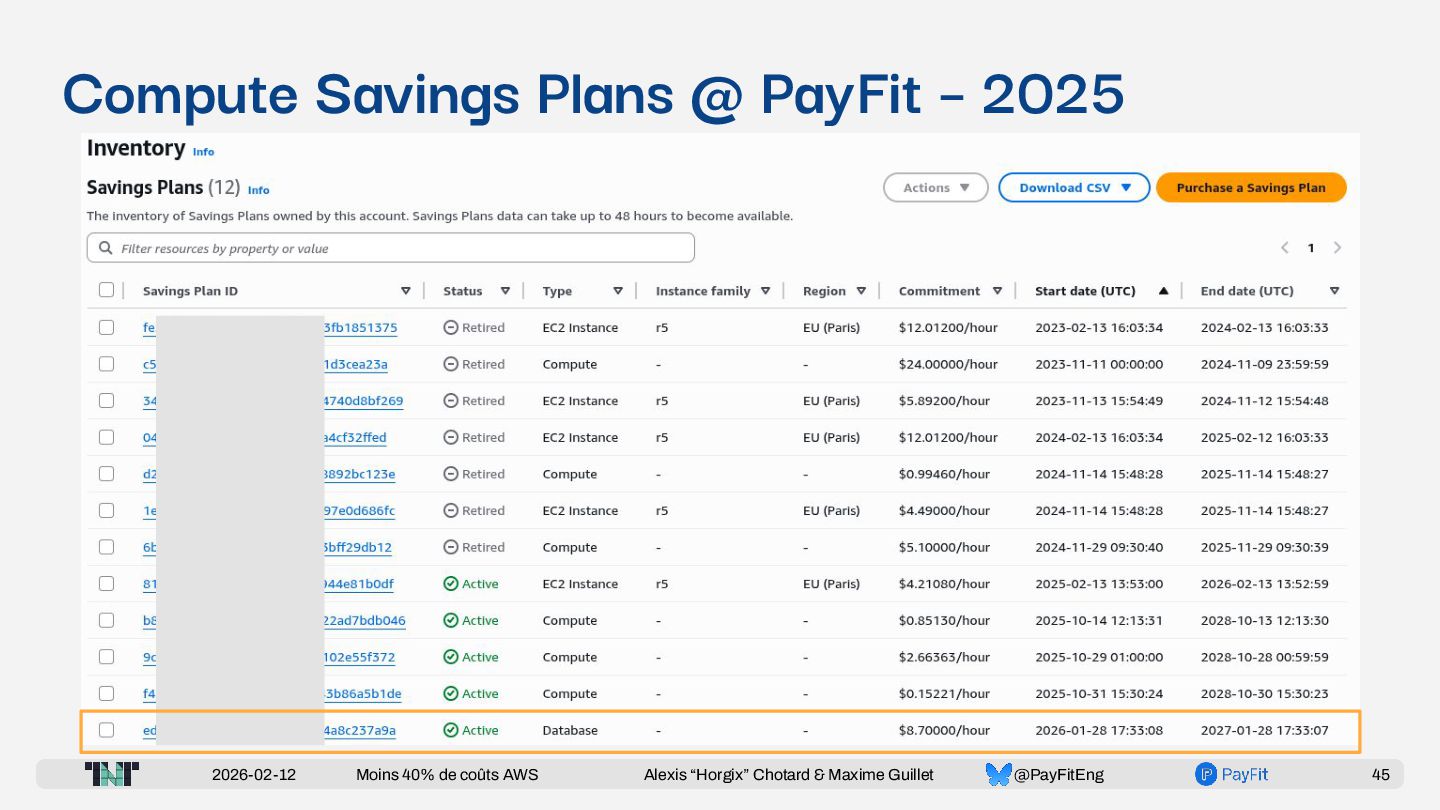Click Purchase a Savings Plan button
Screen dimensions: 1440x810
(x=1251, y=187)
